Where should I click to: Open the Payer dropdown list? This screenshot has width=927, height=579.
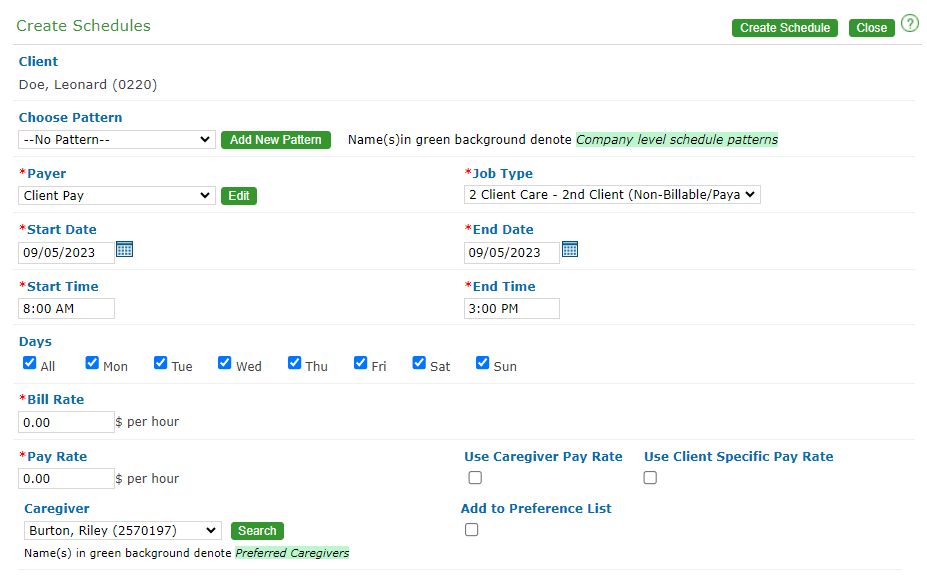(x=117, y=196)
